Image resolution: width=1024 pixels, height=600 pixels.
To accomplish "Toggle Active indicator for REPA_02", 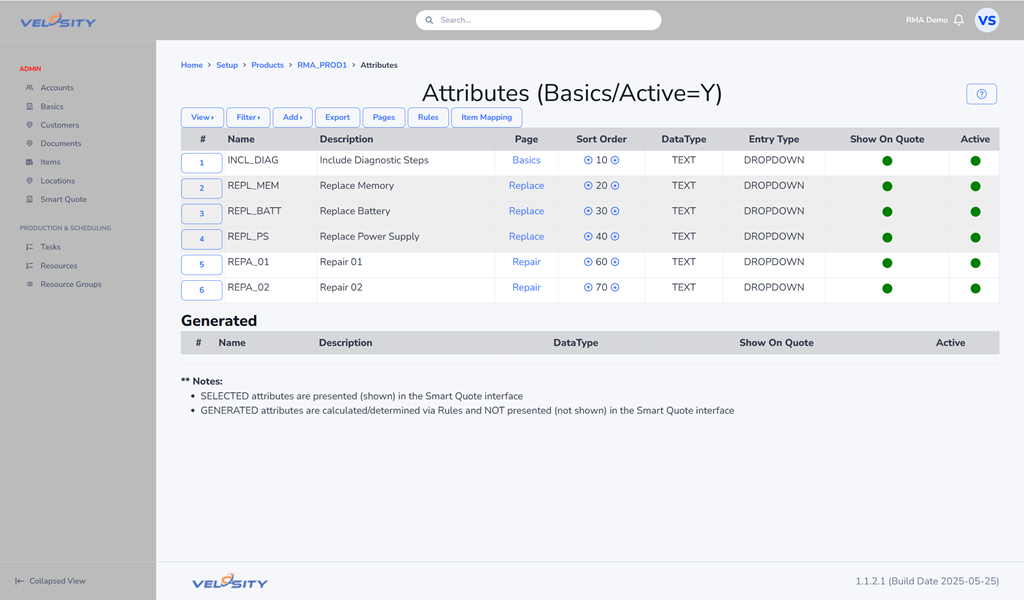I will pyautogui.click(x=975, y=288).
